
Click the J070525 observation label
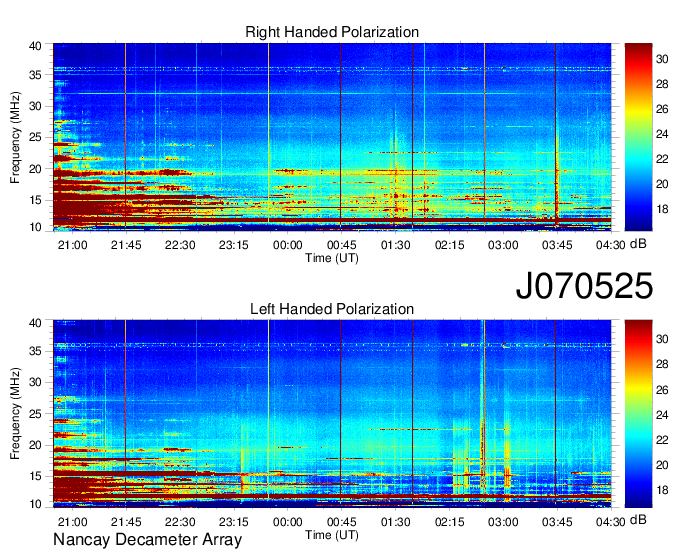[x=584, y=286]
